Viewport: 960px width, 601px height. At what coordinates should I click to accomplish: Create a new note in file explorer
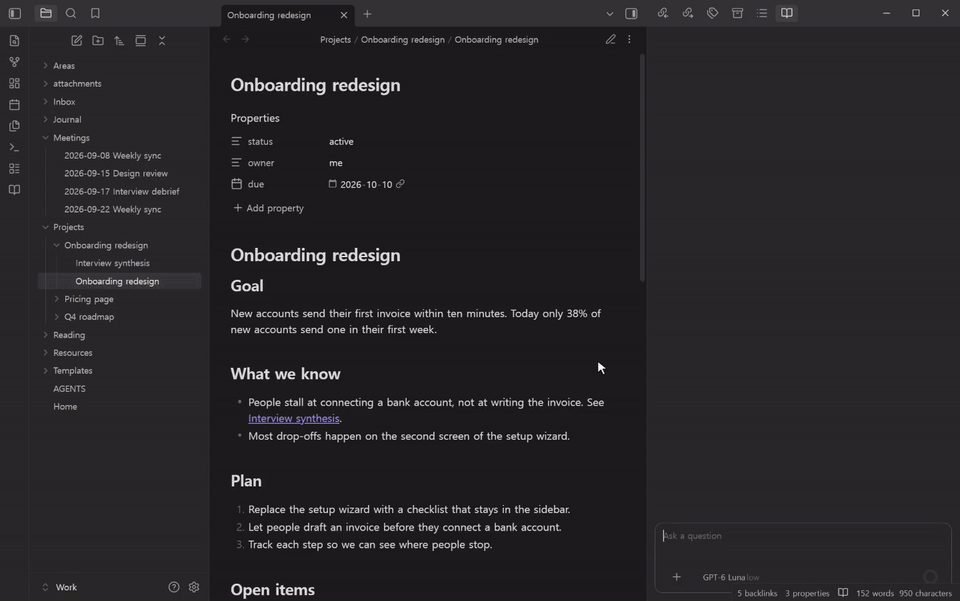[x=77, y=40]
